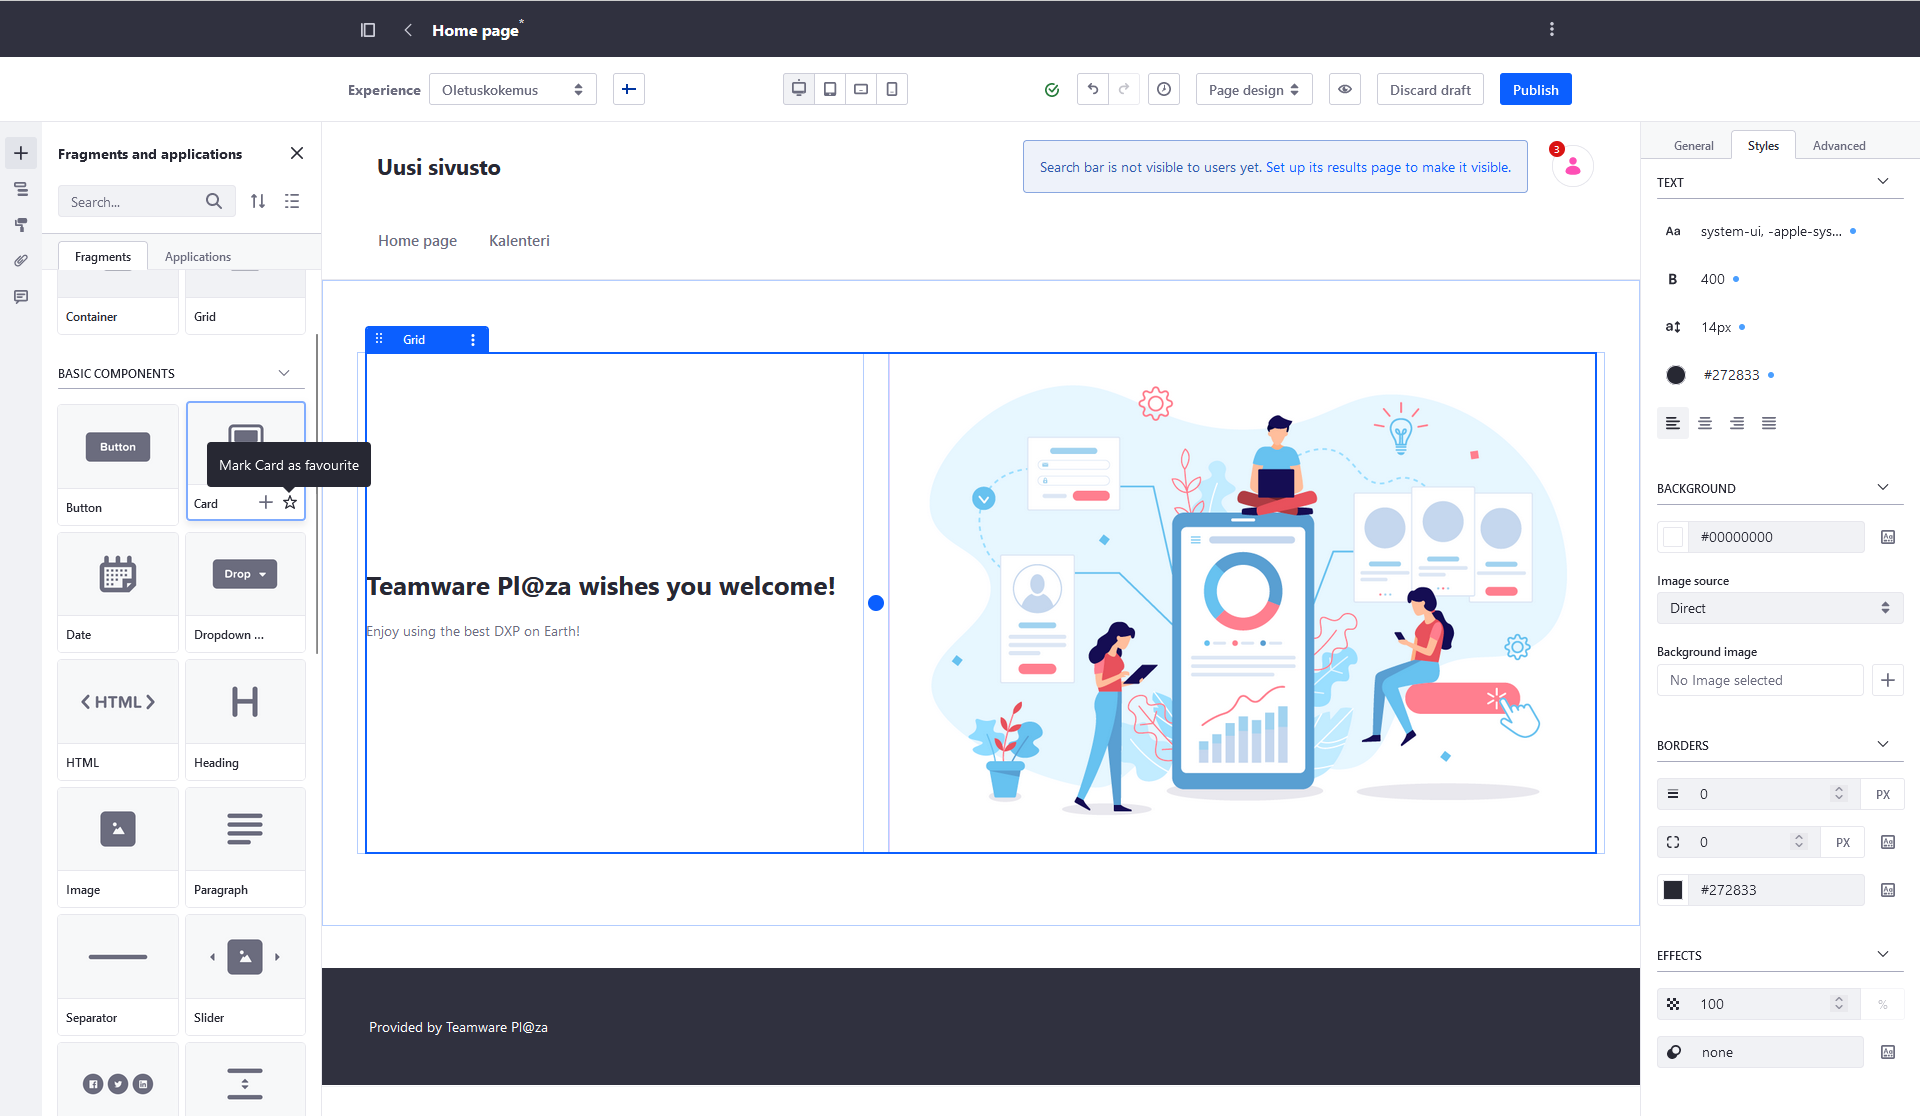Click the search magnifier icon

[x=214, y=201]
